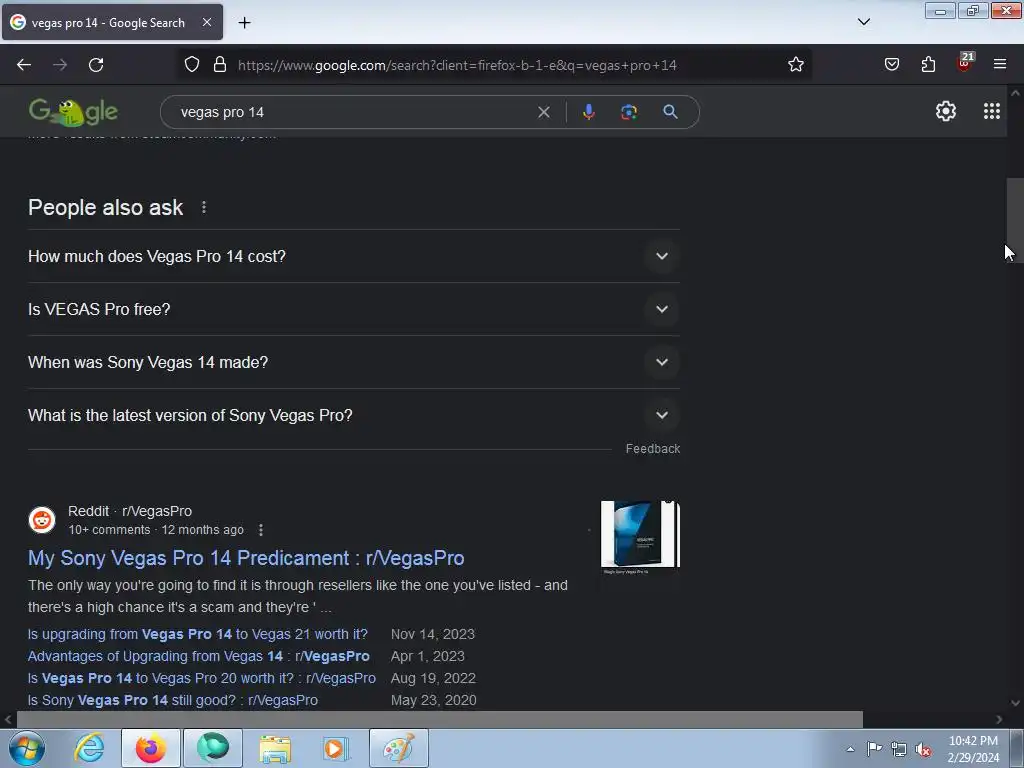
Task: Click the scrollbar down arrow
Action: coord(1015,703)
